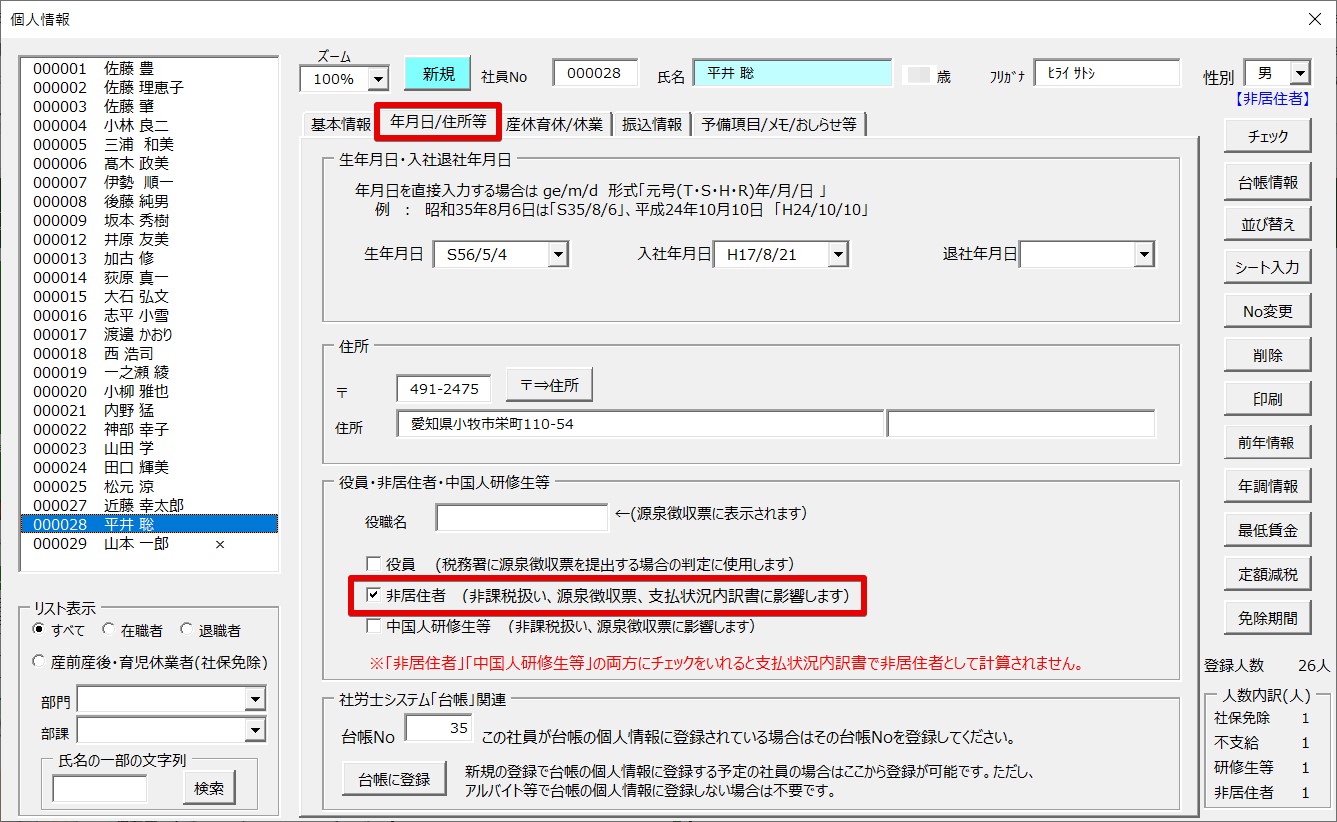This screenshot has width=1337, height=822.
Task: Open the 退社年月日 dropdown
Action: click(1144, 255)
